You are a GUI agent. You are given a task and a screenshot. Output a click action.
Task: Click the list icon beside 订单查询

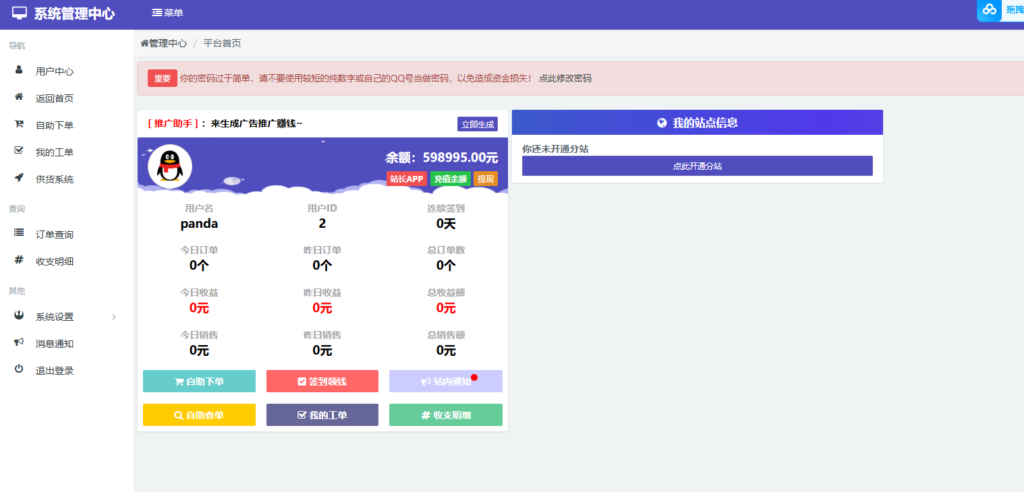click(19, 233)
